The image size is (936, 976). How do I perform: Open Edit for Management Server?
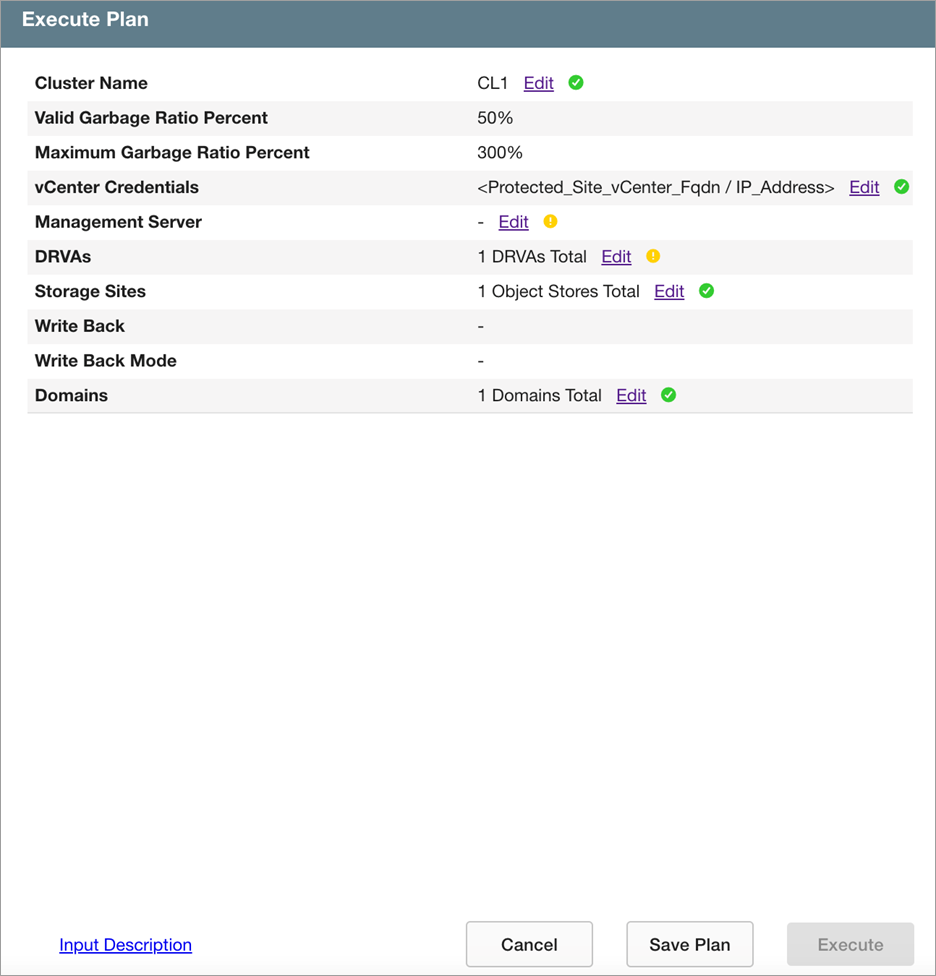(x=513, y=222)
